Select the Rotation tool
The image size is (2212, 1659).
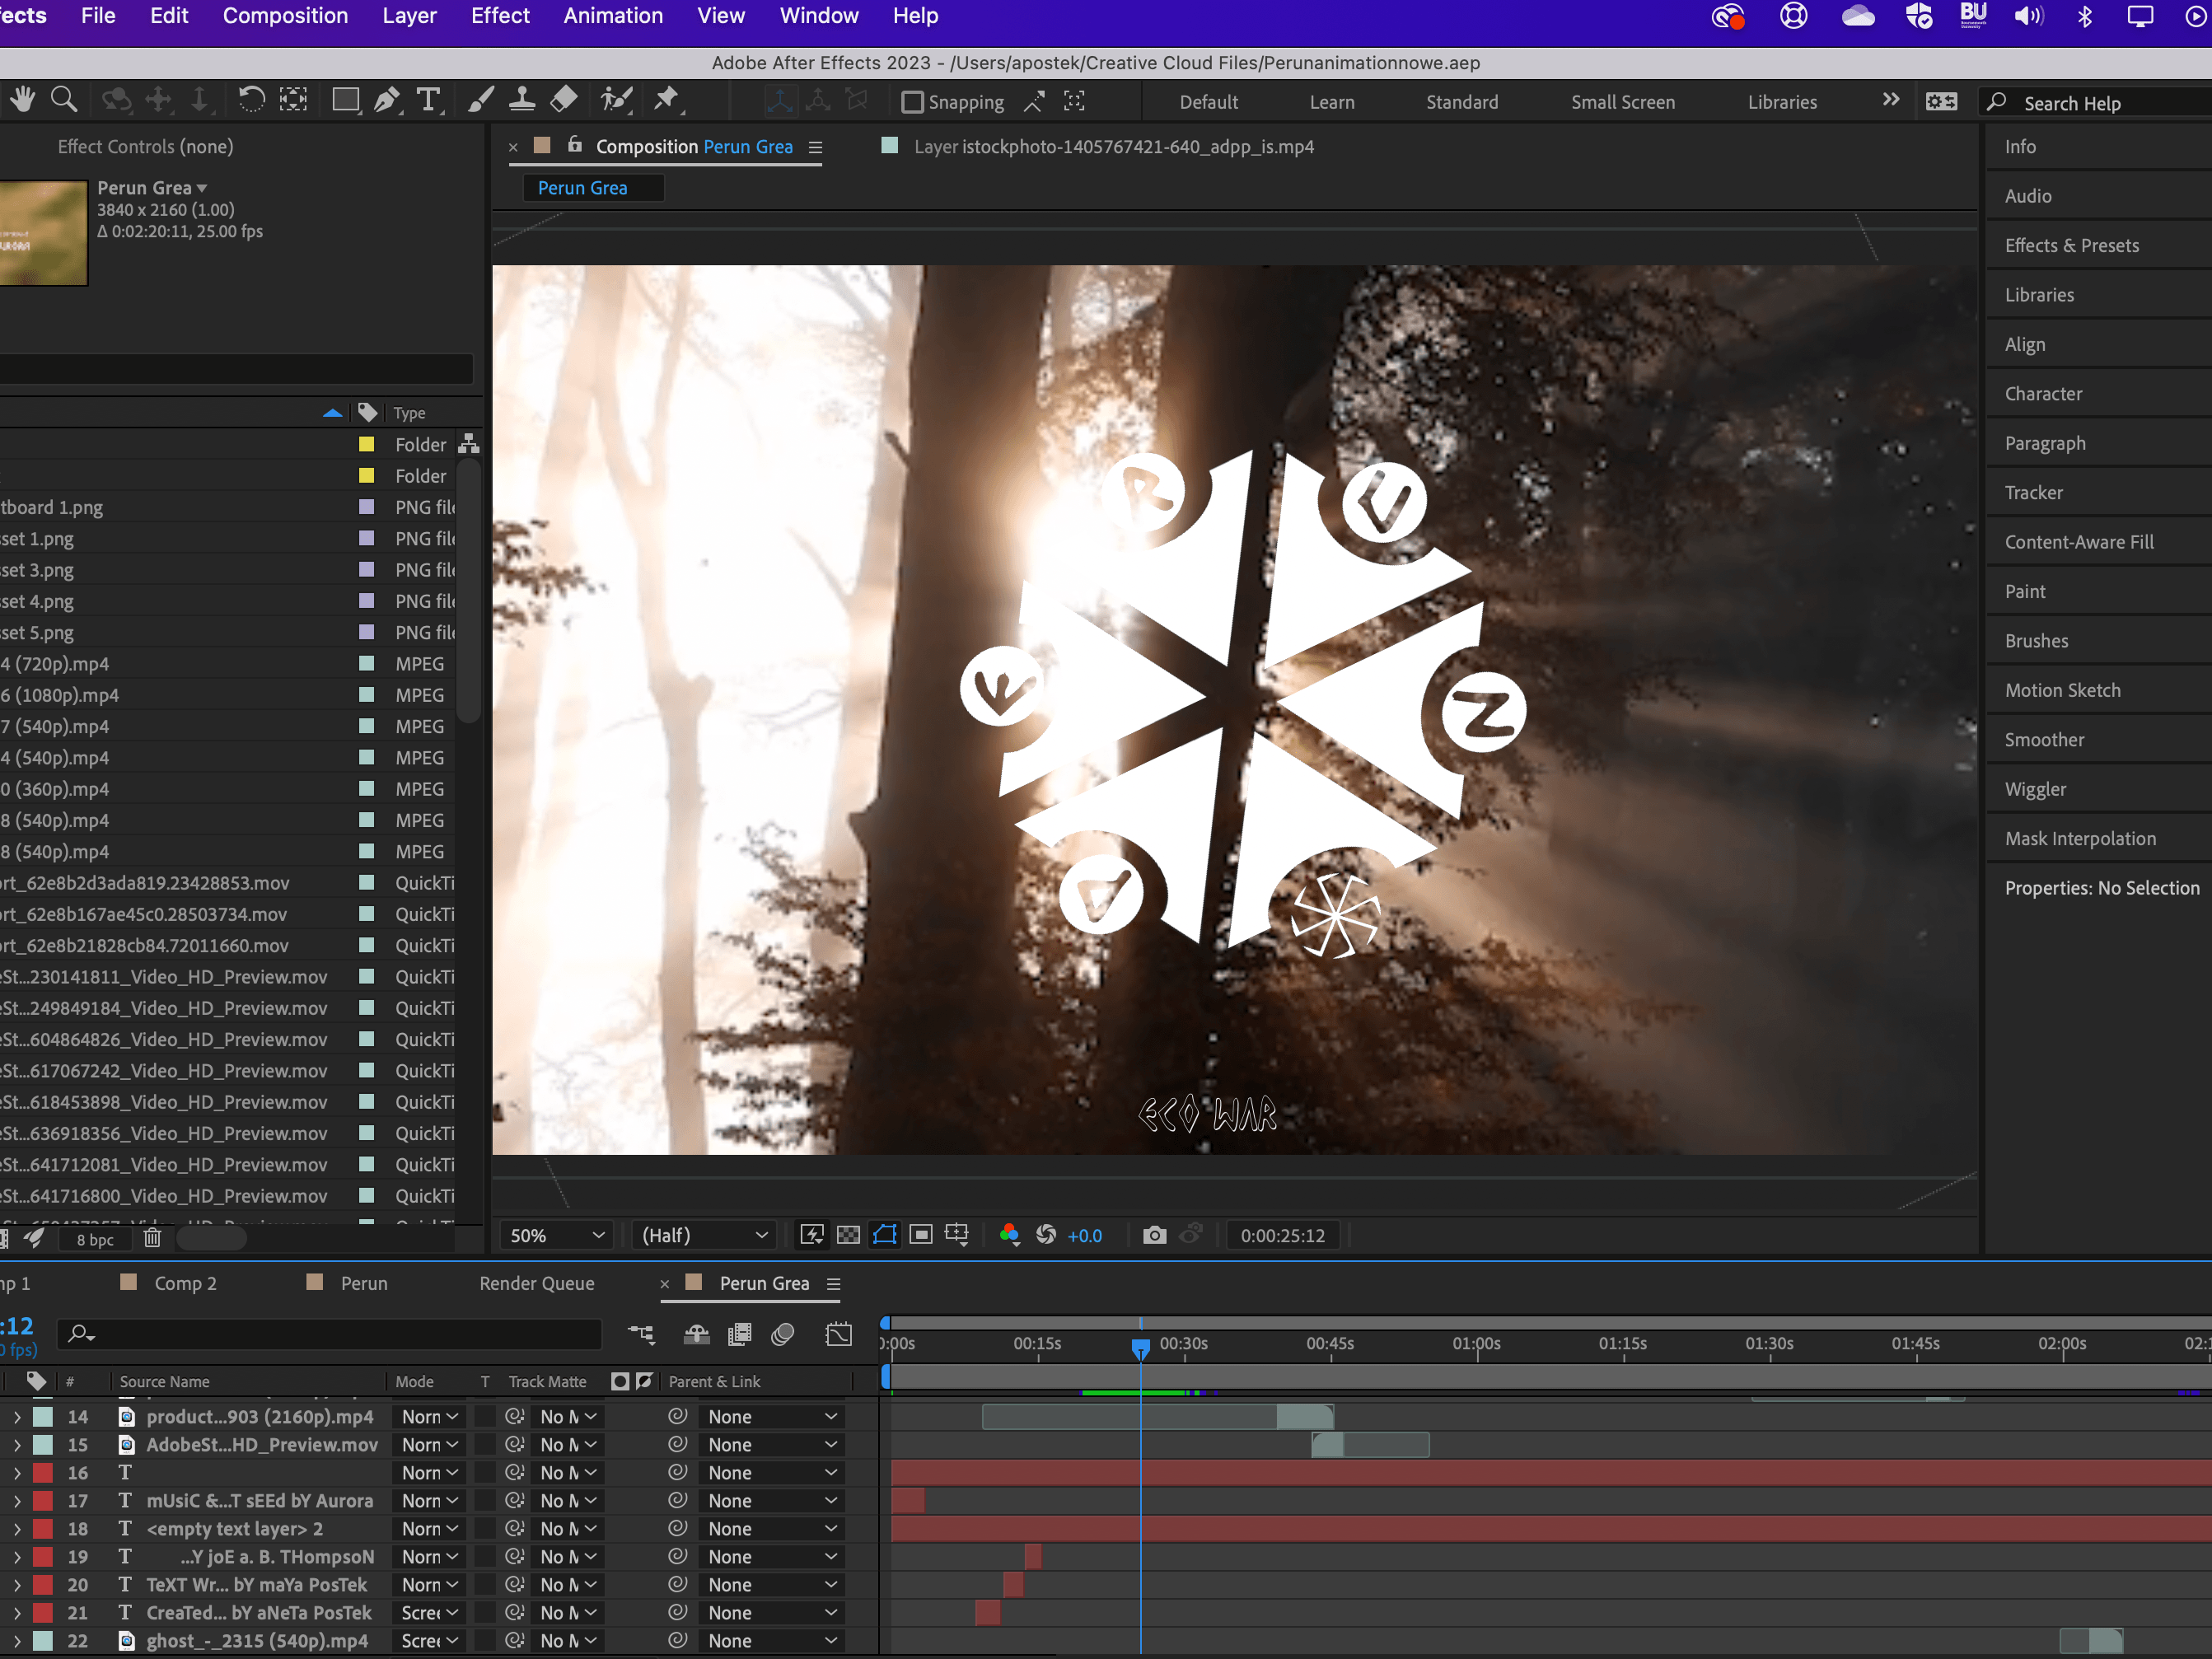[251, 99]
